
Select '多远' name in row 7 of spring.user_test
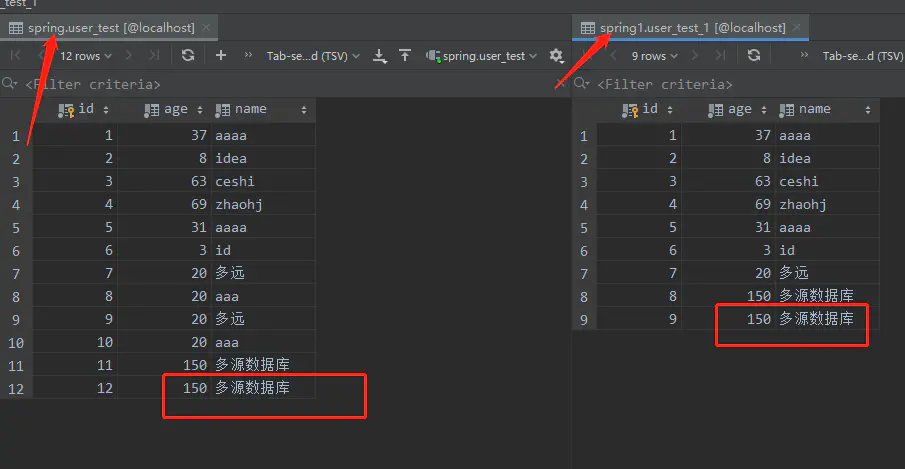[x=263, y=273]
